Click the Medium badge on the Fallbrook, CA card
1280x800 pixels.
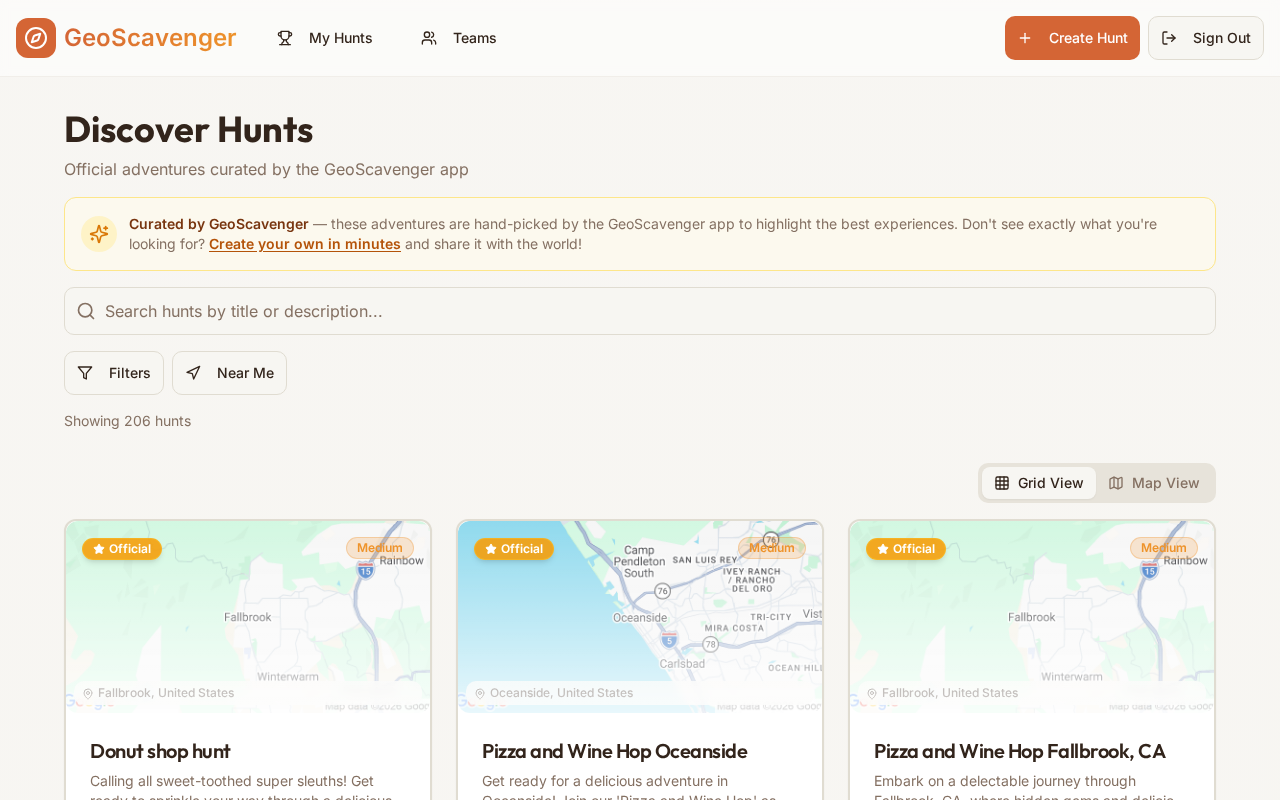pos(1164,548)
